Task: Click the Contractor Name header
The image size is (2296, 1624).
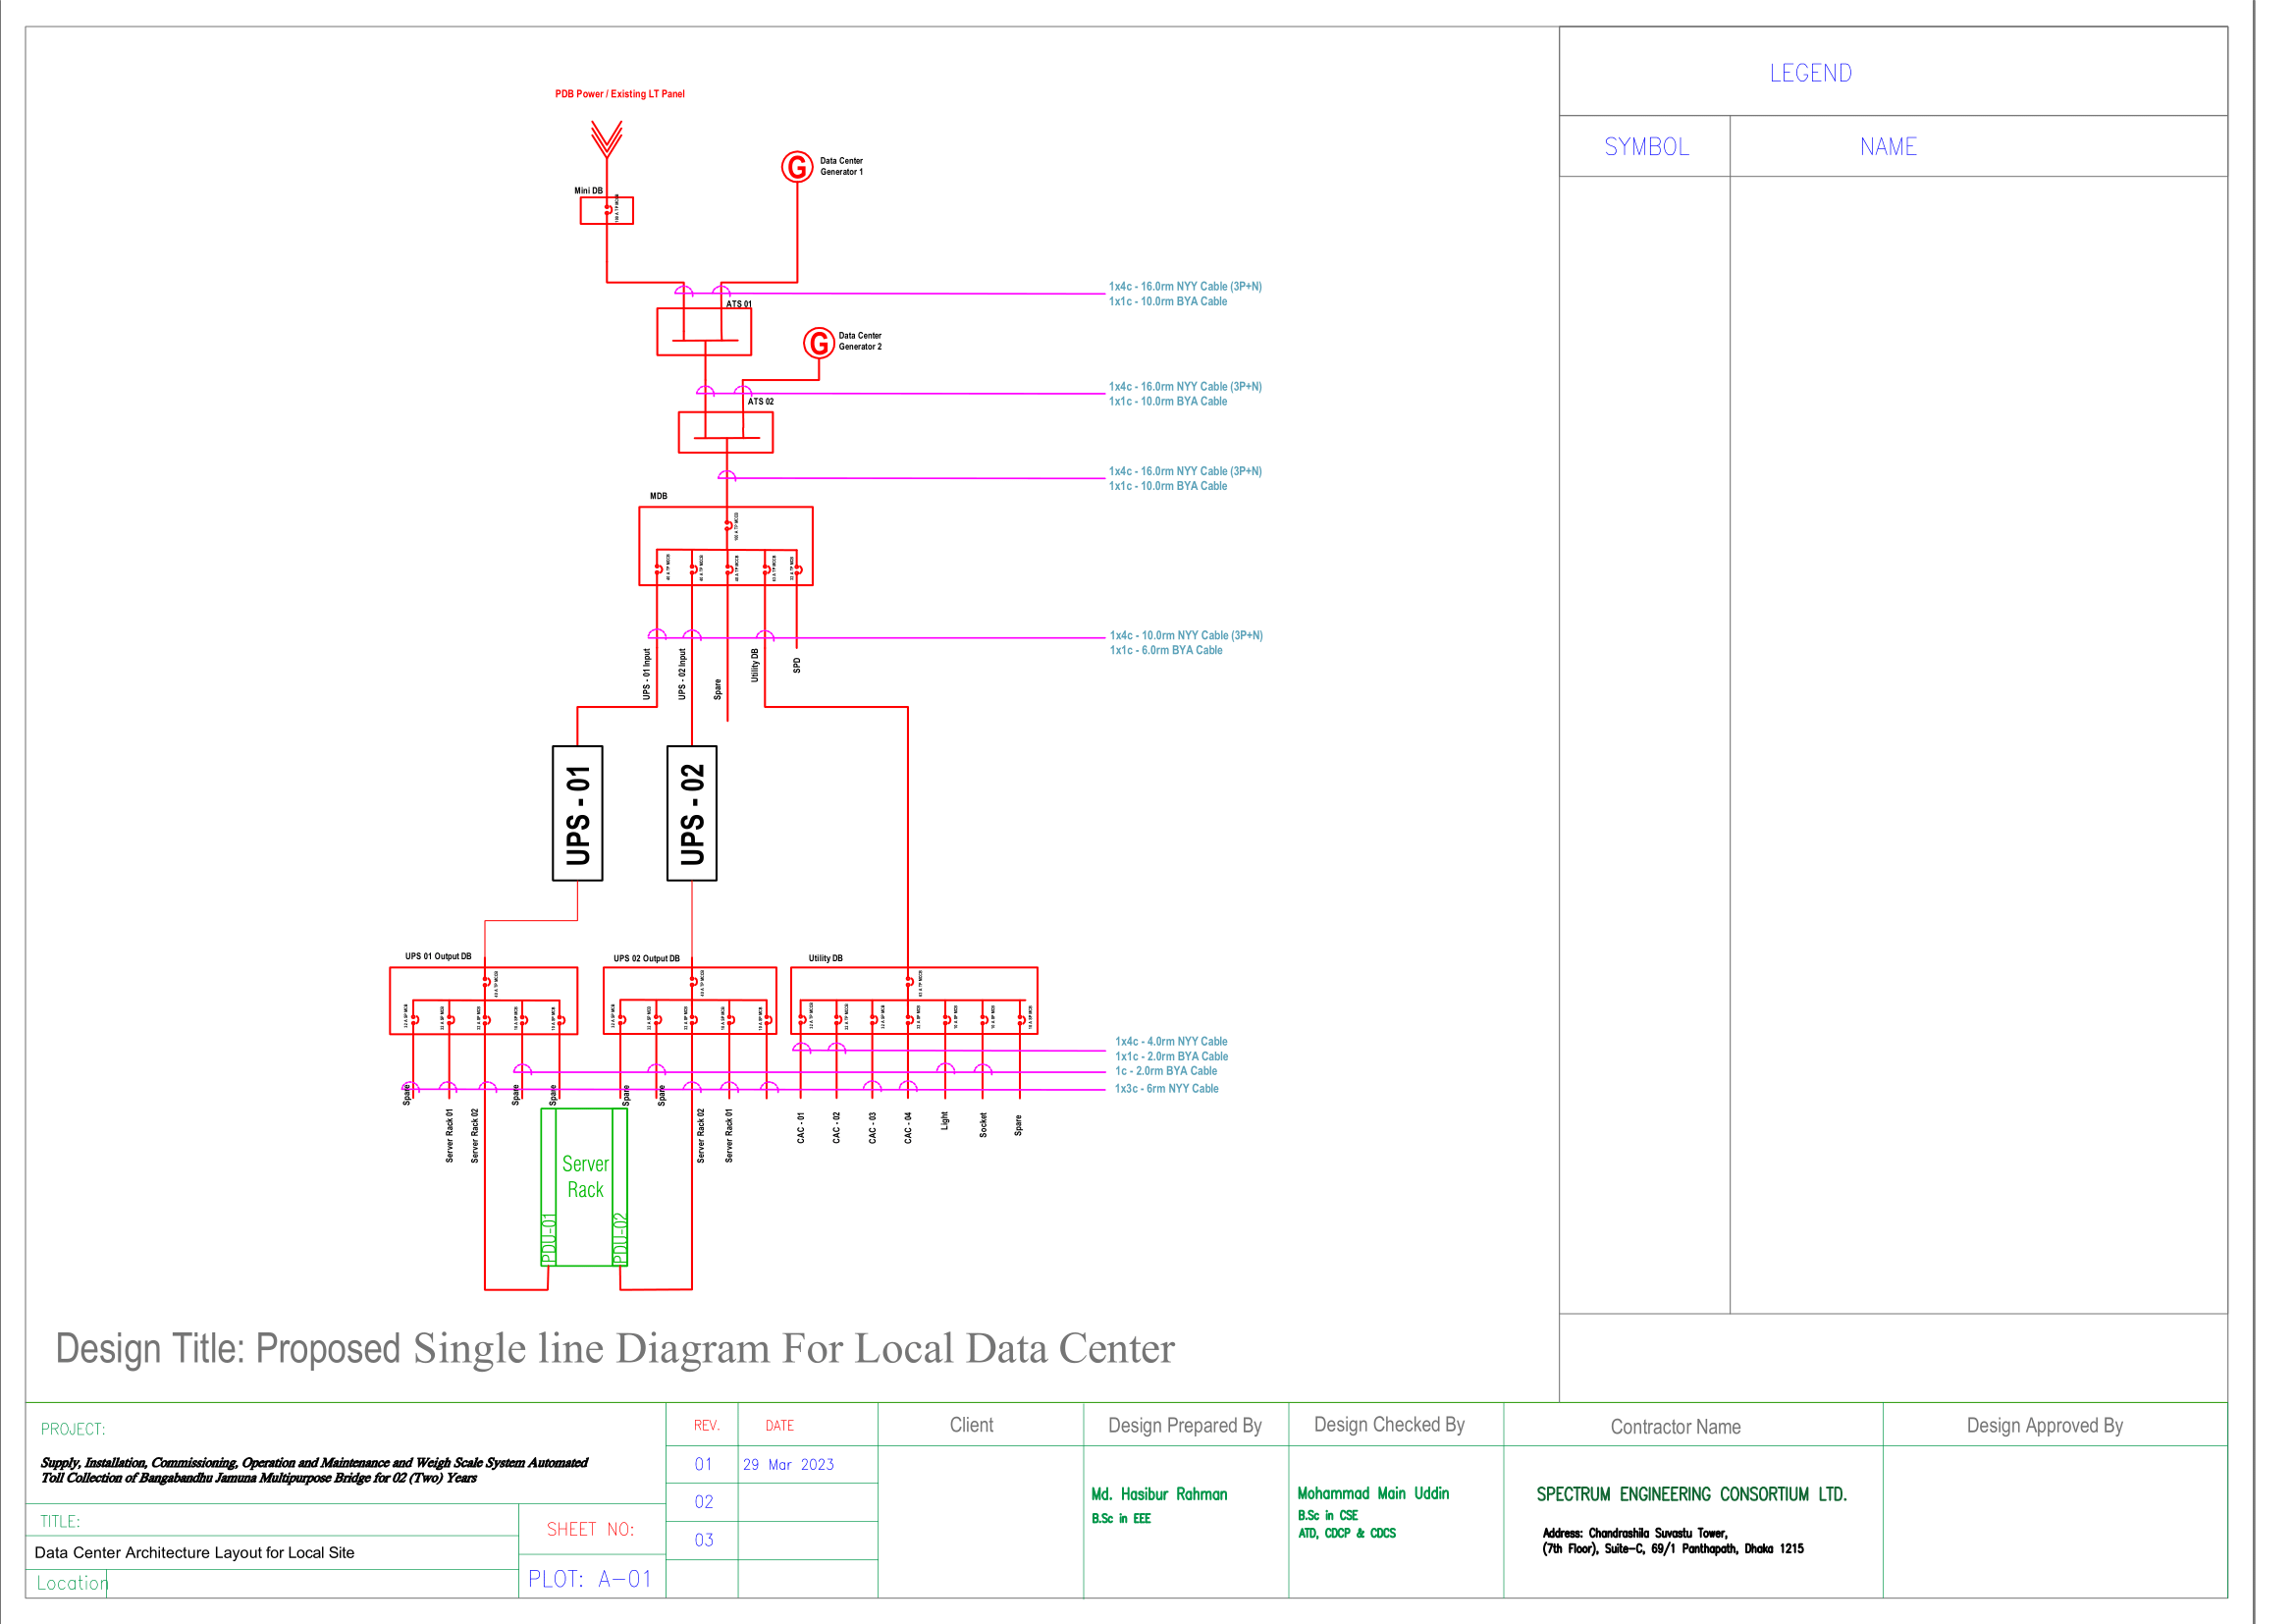Action: [1676, 1427]
